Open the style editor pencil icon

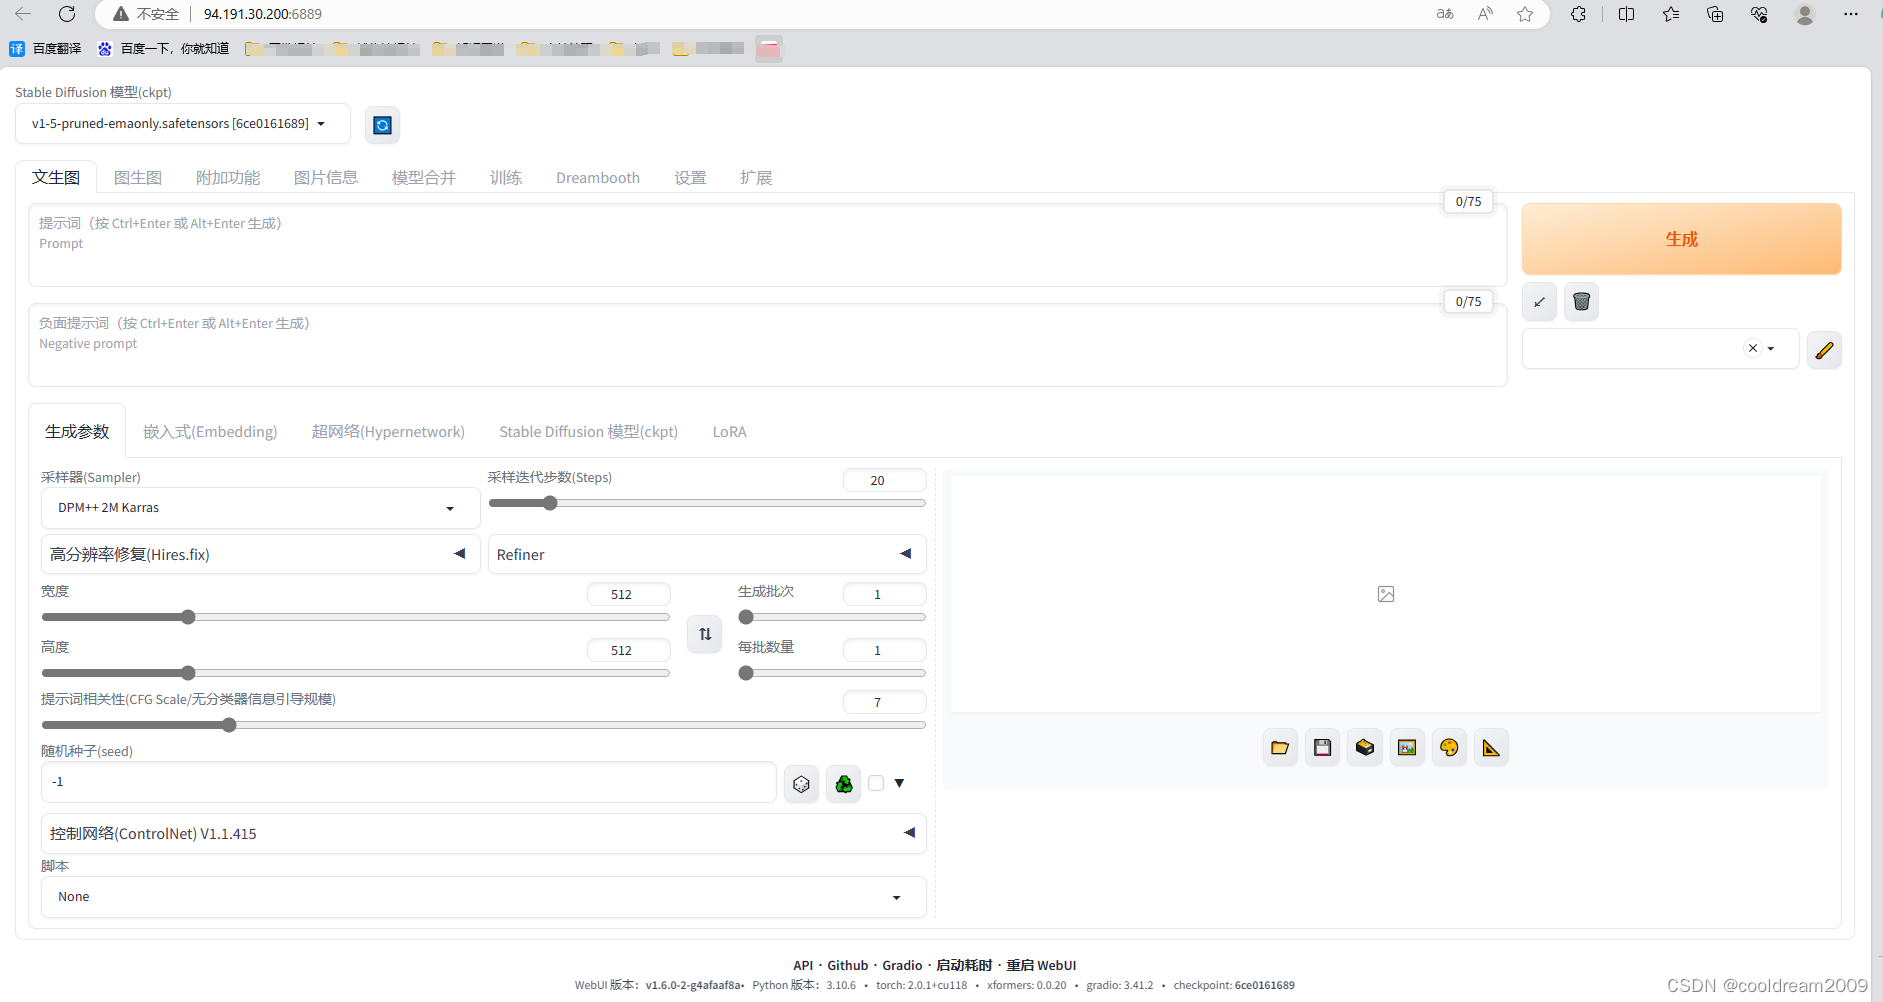tap(1824, 350)
